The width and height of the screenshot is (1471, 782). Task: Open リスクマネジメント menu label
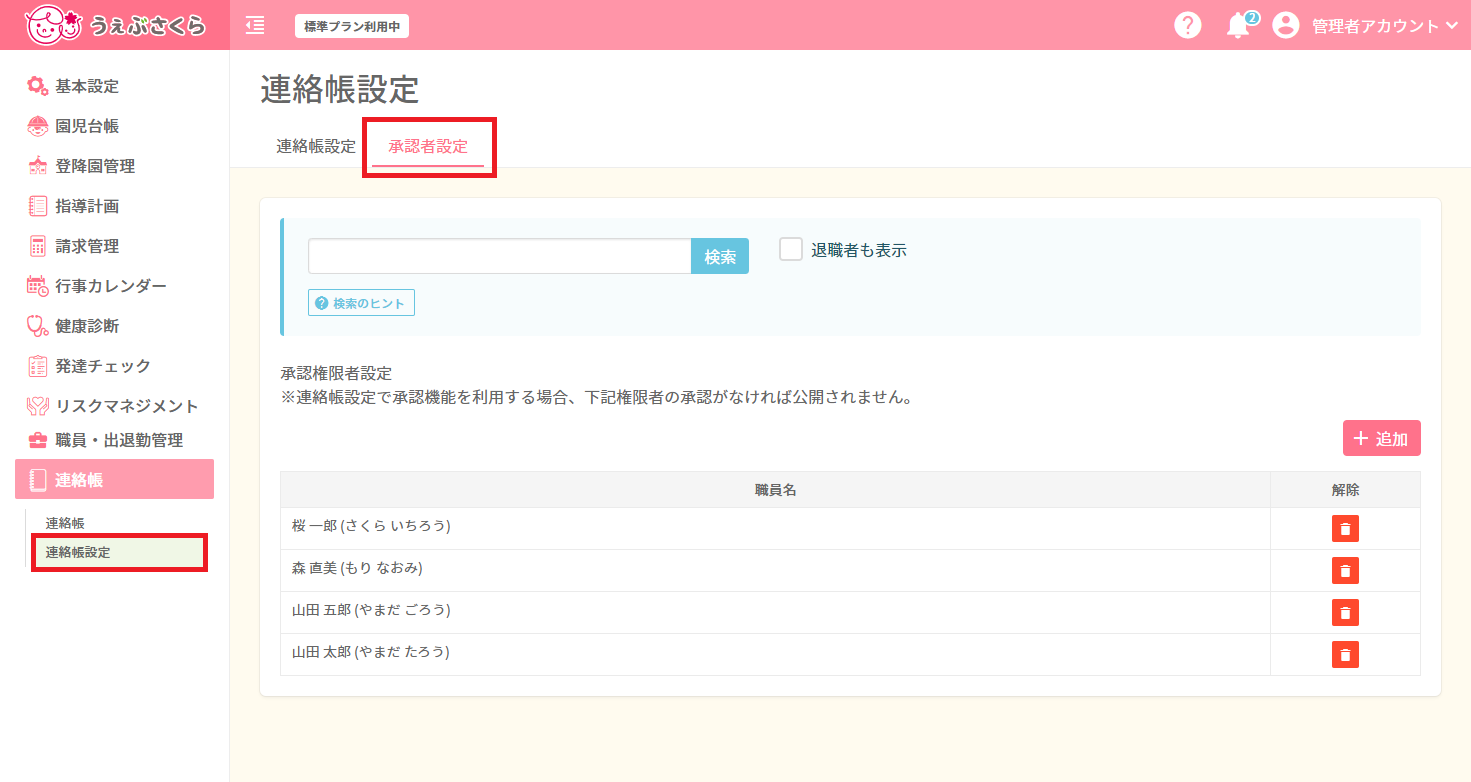point(127,406)
